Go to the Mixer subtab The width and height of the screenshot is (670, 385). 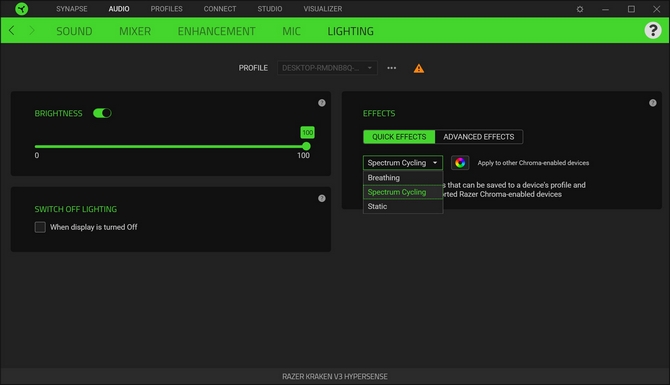point(135,31)
